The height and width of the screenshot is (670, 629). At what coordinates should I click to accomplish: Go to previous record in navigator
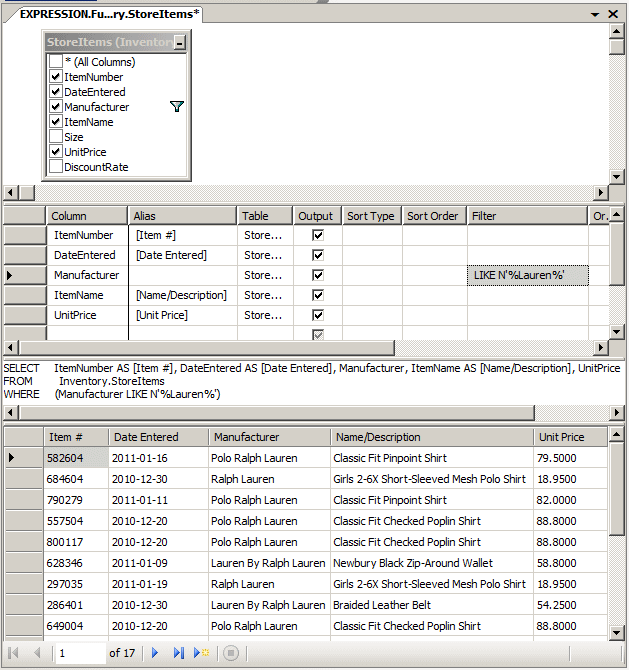(37, 652)
